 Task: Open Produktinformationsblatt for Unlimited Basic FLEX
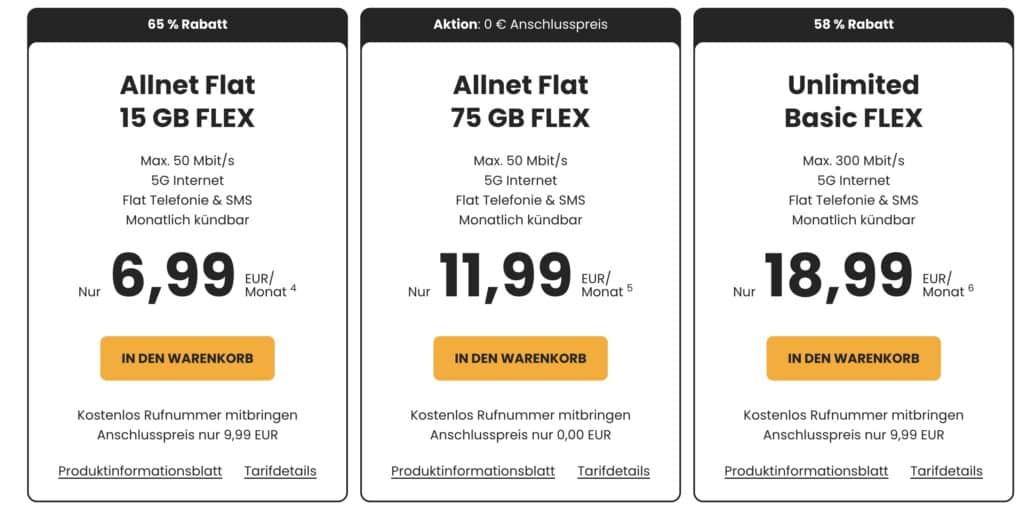tap(806, 471)
